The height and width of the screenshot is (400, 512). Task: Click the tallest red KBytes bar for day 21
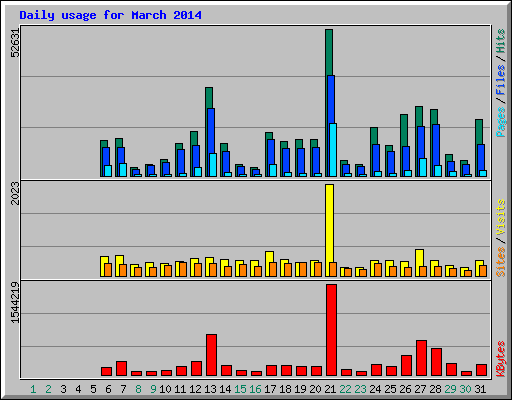(x=331, y=330)
